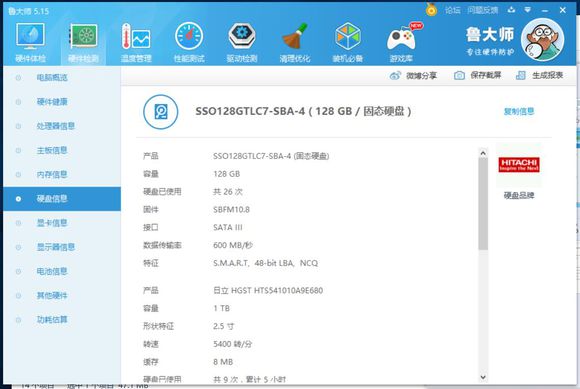
Task: Click the 鲁大师 mascot avatar
Action: point(542,40)
